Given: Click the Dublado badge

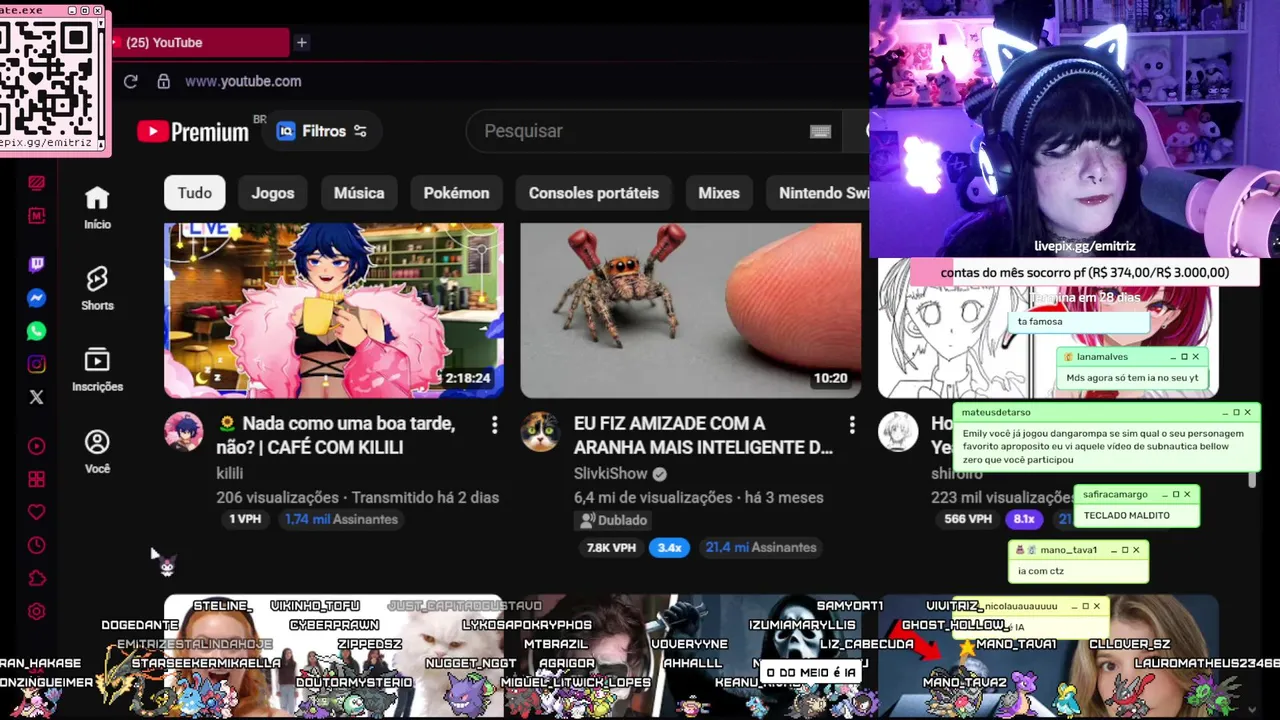Looking at the screenshot, I should coord(614,520).
